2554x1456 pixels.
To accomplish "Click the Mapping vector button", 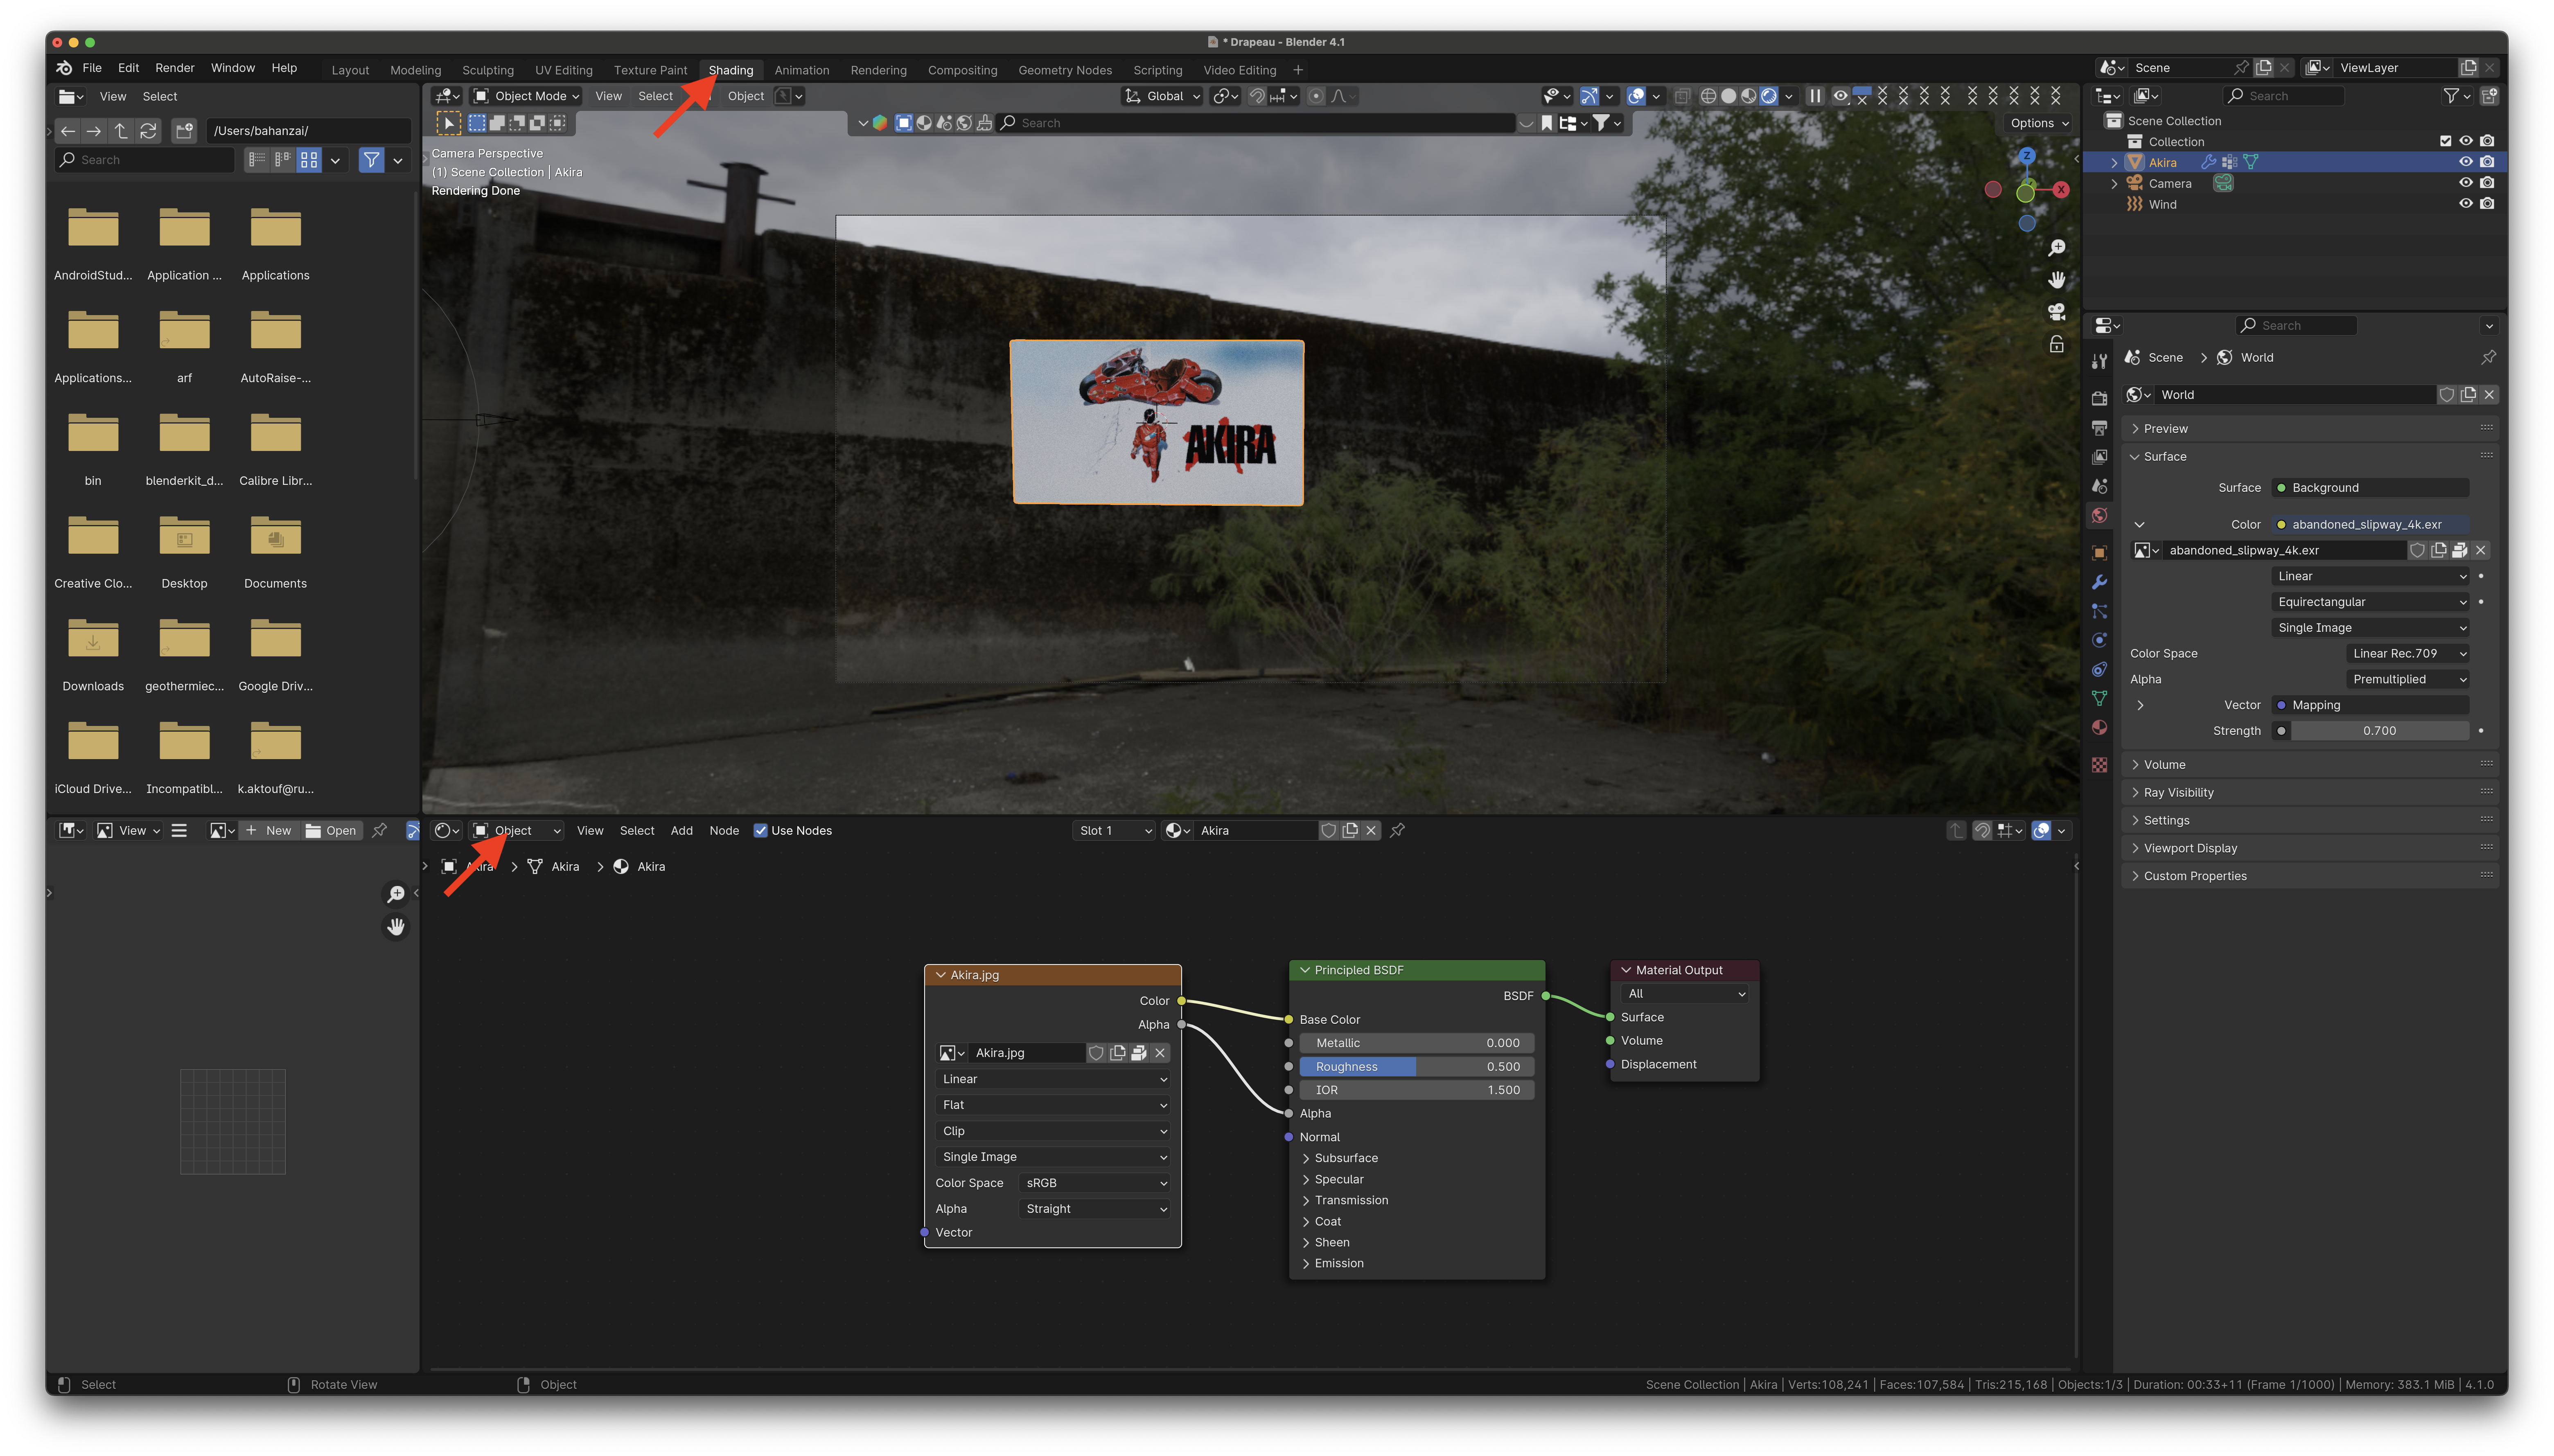I will tap(2370, 705).
